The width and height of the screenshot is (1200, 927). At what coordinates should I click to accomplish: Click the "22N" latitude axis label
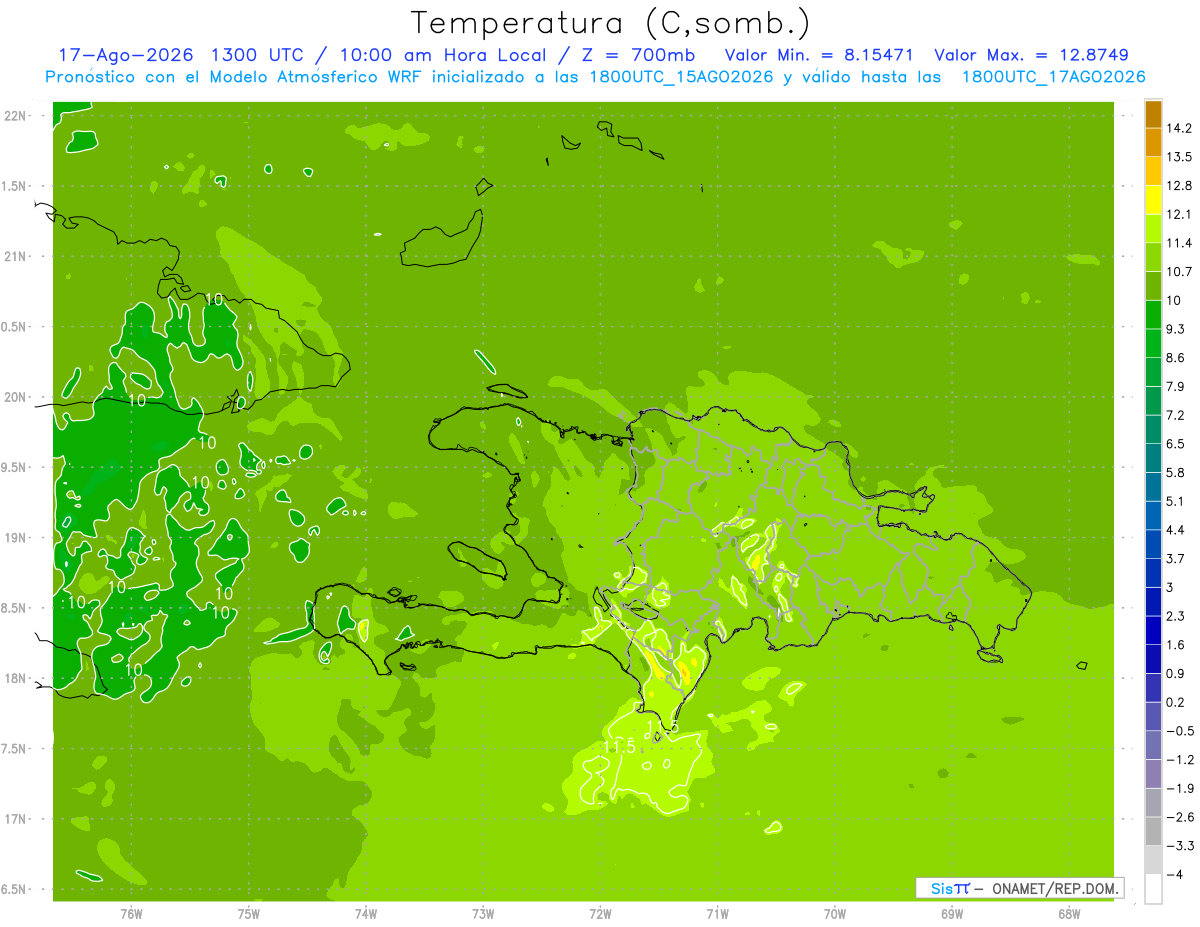[17, 116]
